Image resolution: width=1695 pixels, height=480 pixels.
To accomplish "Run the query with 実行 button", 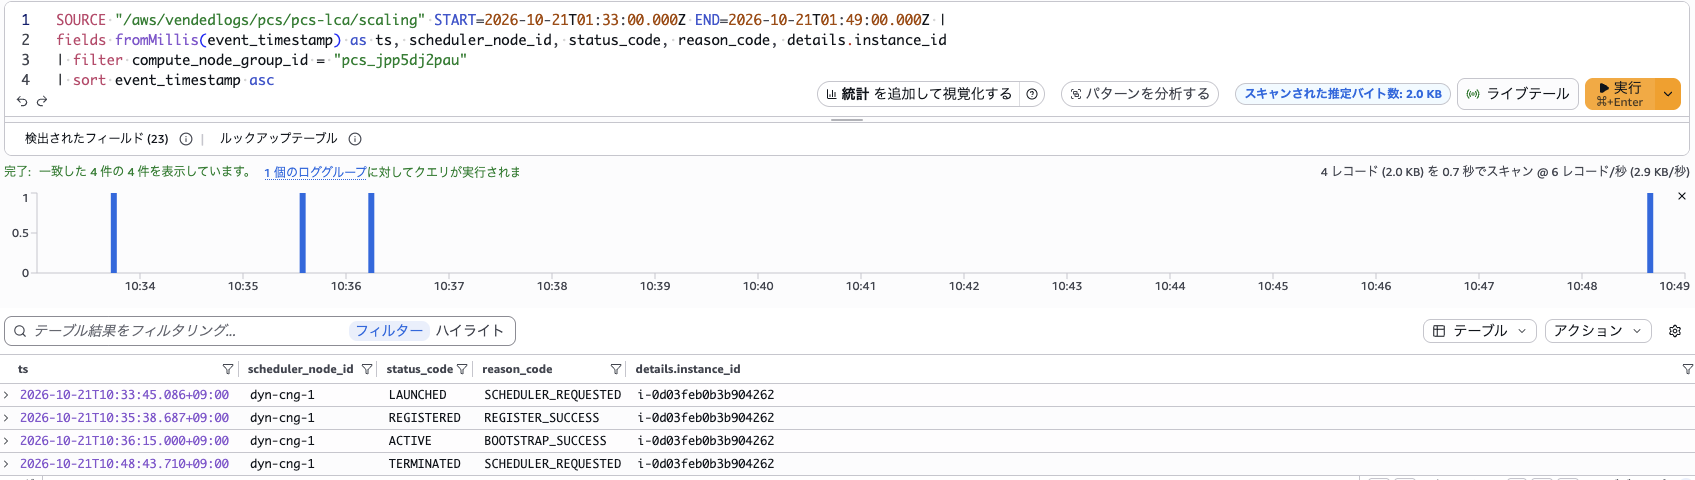I will tap(1620, 94).
